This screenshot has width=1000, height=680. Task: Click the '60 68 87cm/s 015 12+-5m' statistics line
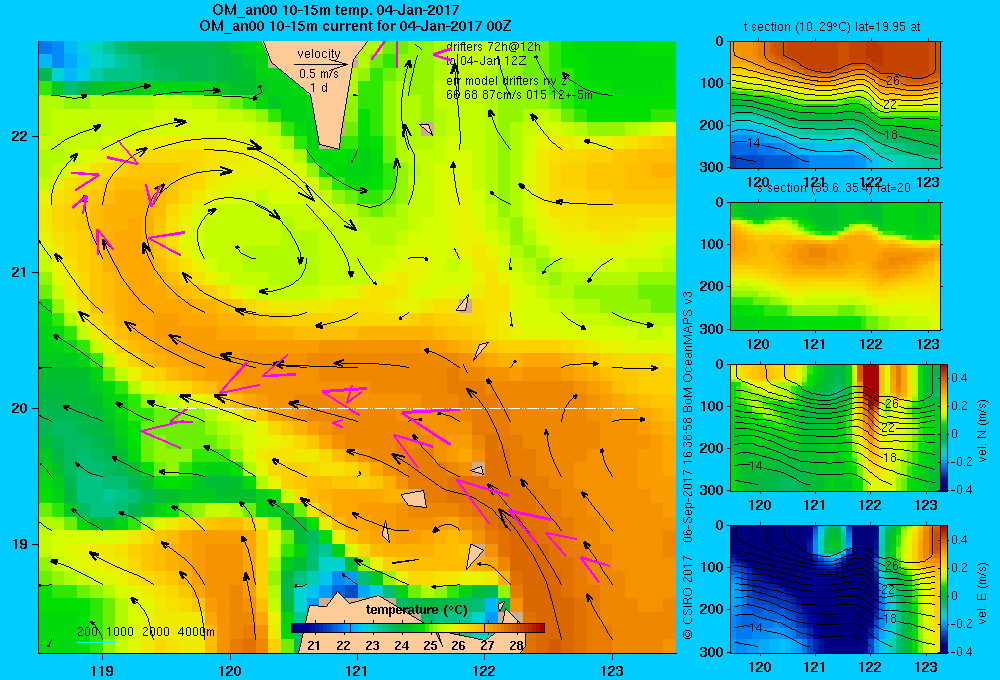coord(519,95)
